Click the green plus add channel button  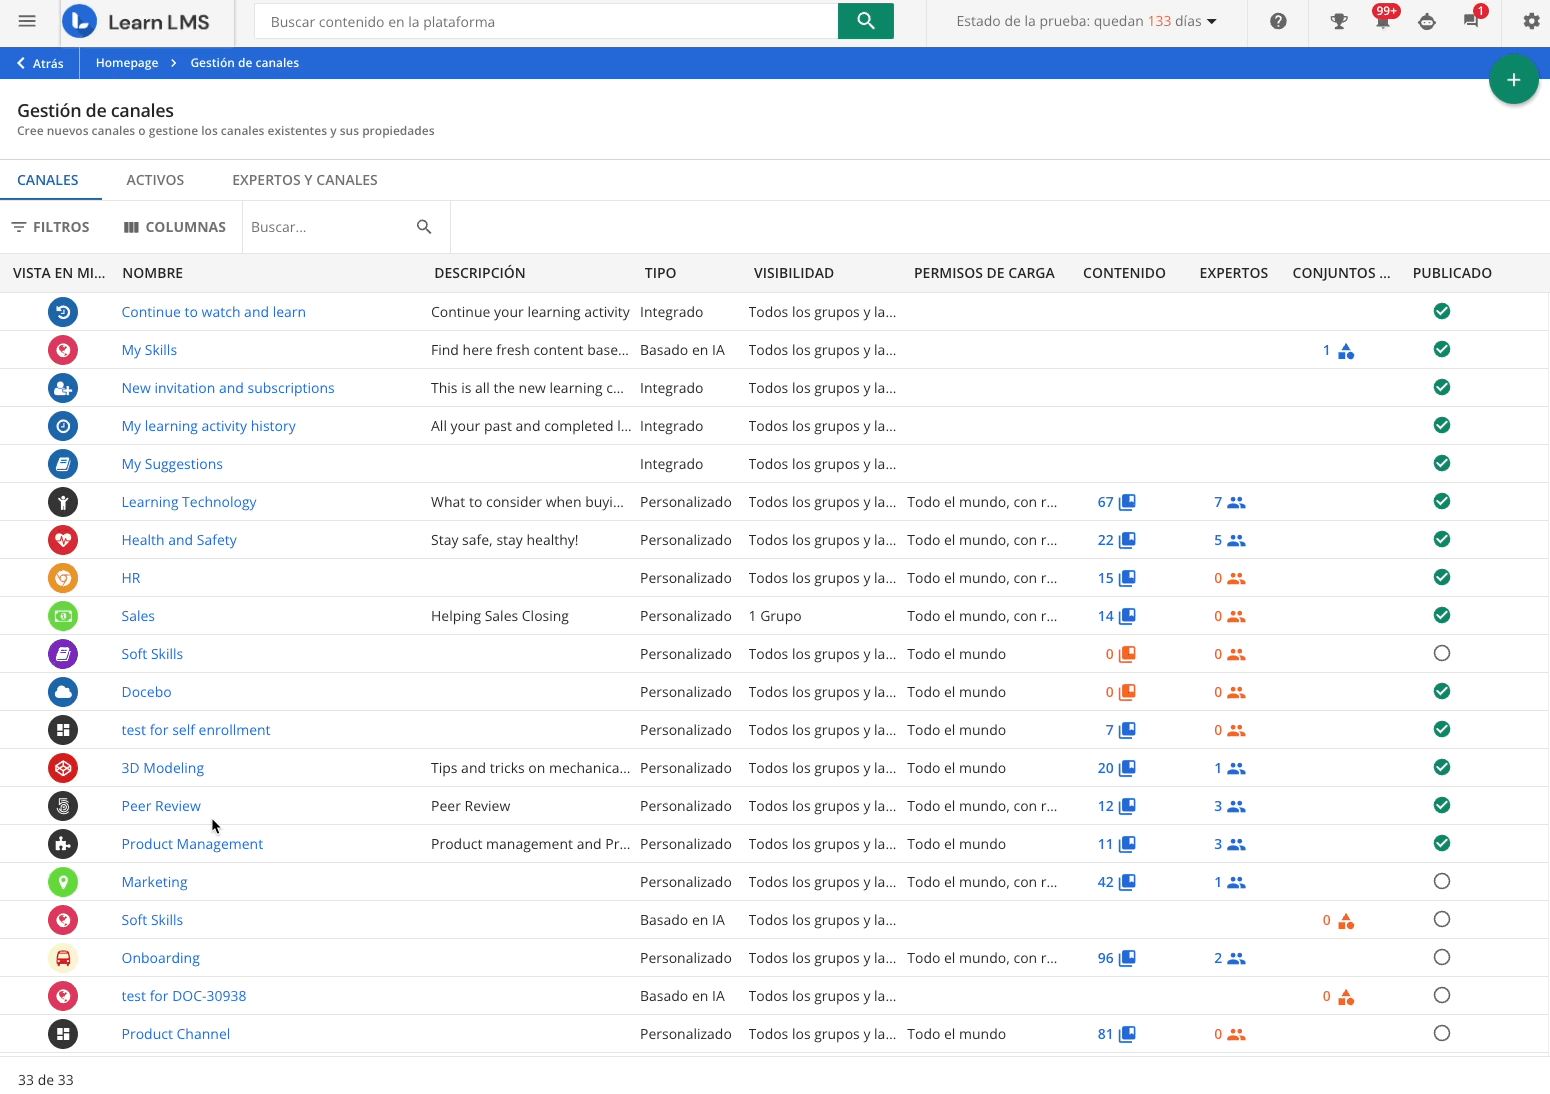[1514, 80]
